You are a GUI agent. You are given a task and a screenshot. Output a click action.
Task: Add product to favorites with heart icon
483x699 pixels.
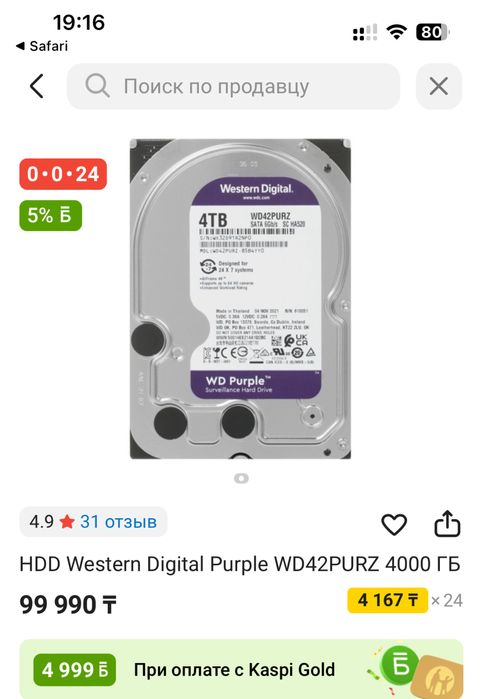394,524
